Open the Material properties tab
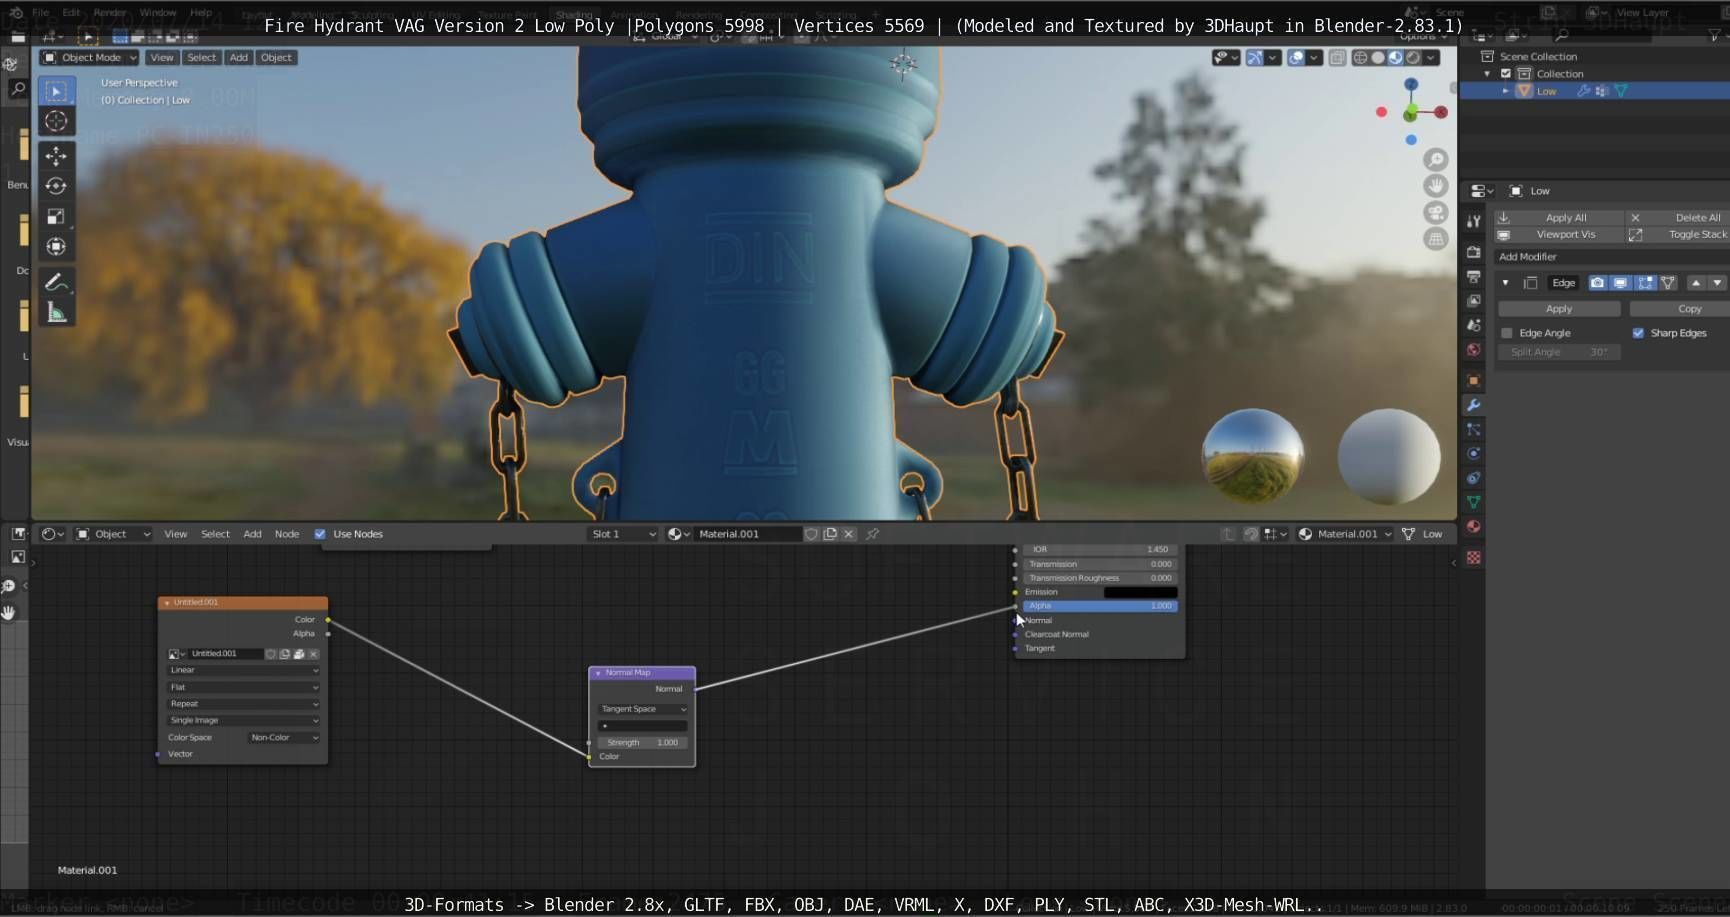Viewport: 1730px width, 917px height. 1473,527
